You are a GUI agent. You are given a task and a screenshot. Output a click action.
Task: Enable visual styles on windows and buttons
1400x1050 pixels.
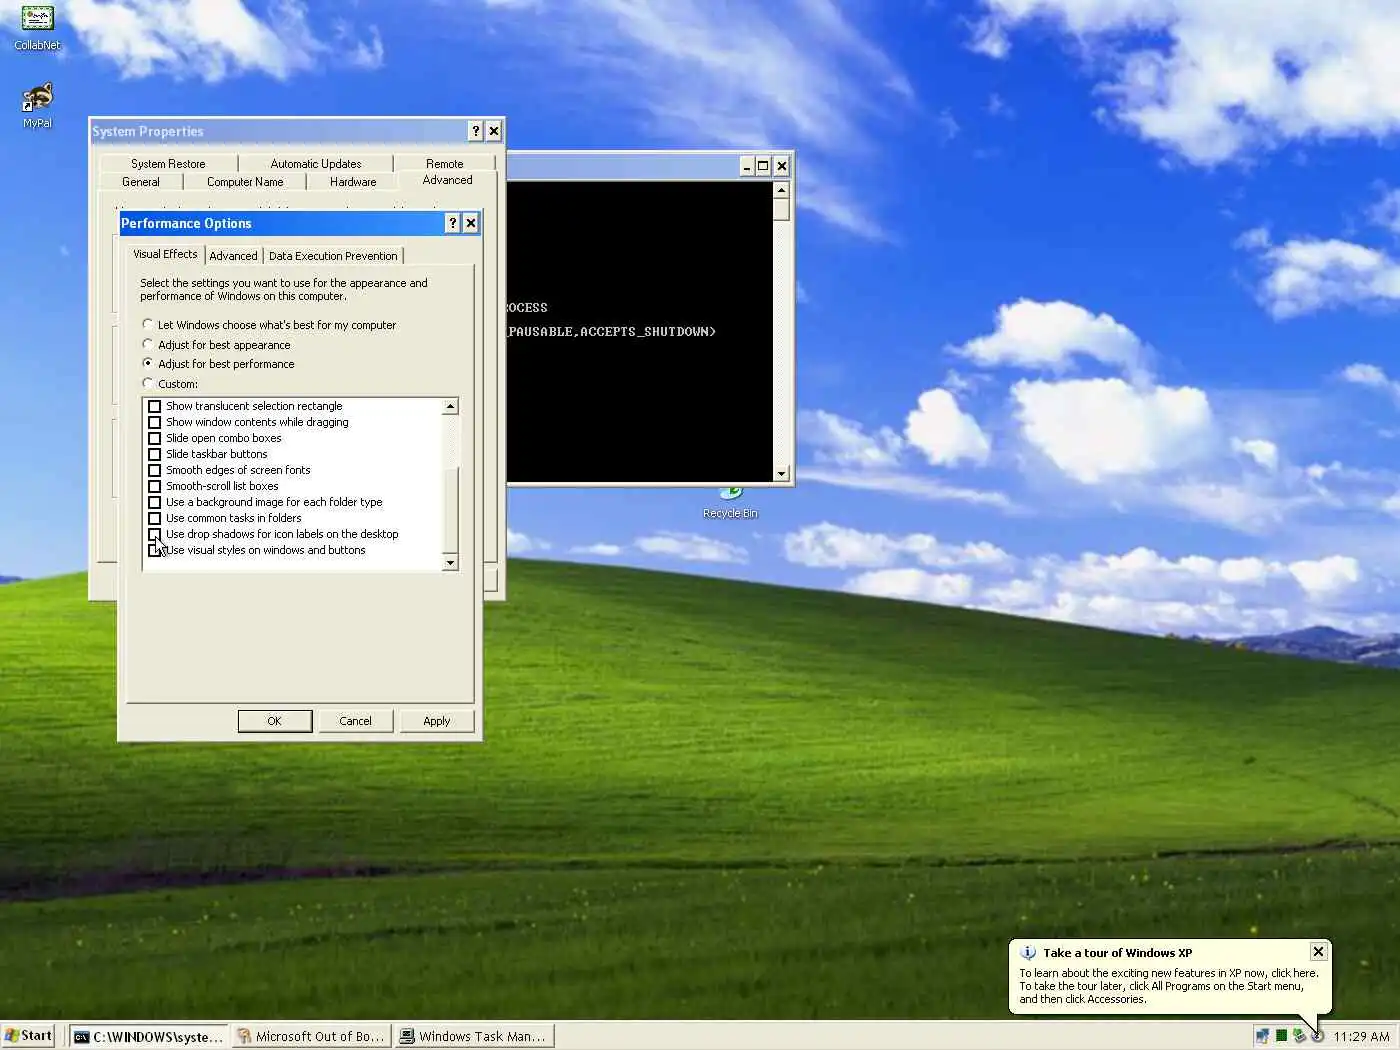pyautogui.click(x=154, y=550)
